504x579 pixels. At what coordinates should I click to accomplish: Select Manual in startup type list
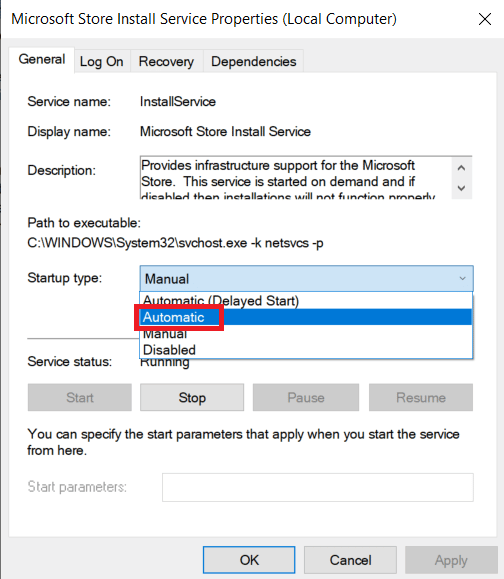click(306, 333)
